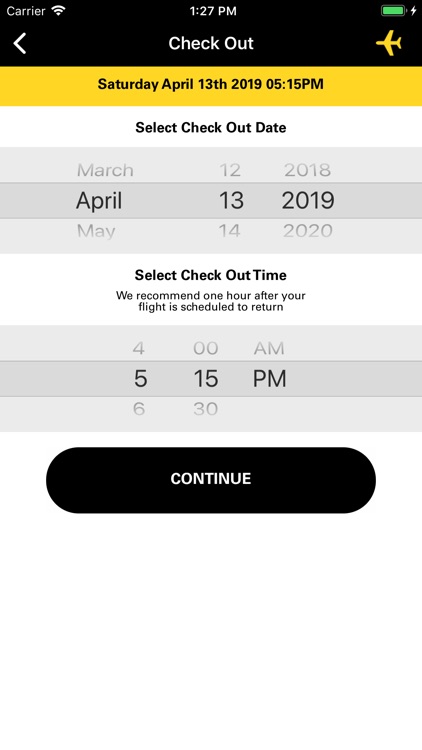This screenshot has width=422, height=750.
Task: Tap the yellow selected date banner
Action: point(211,86)
